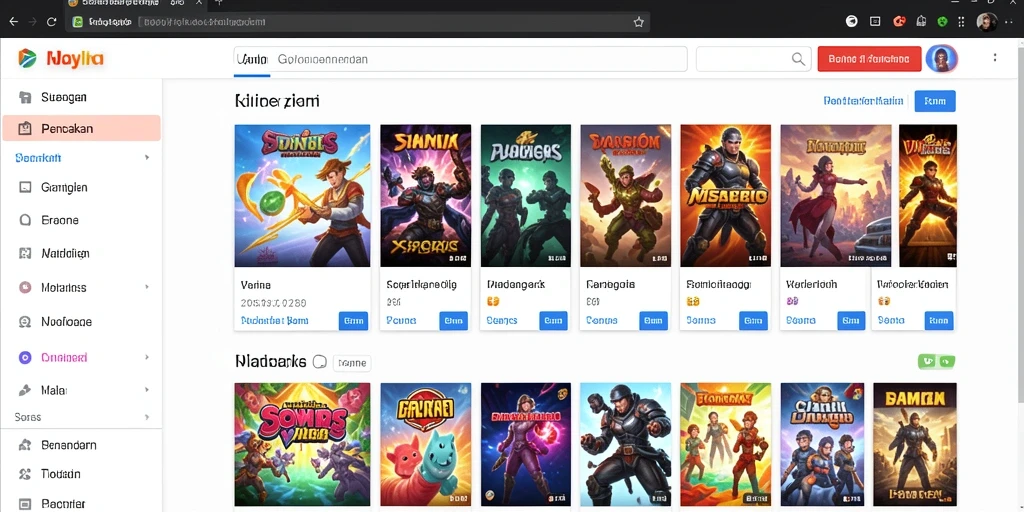This screenshot has height=512, width=1024.
Task: Click into the Golonioenneridan search field
Action: 460,59
